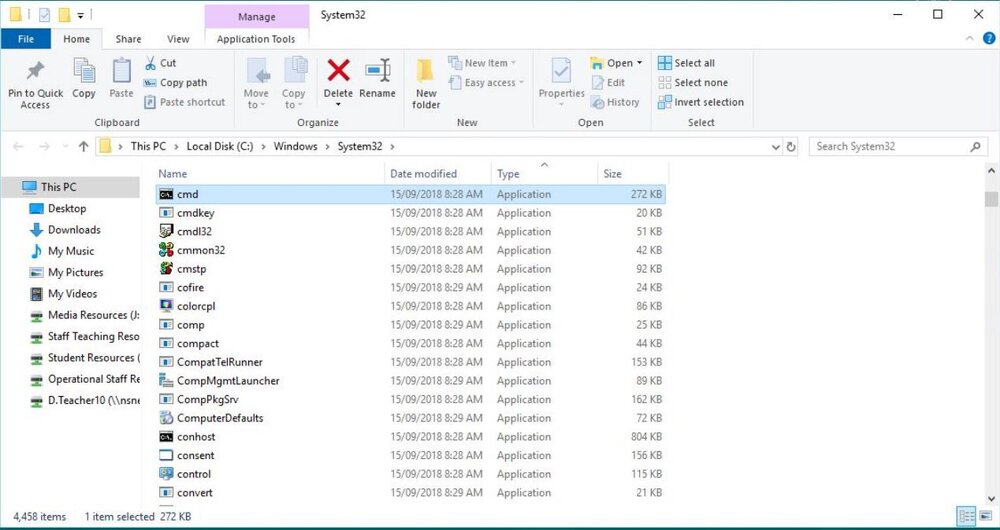Select Desktop in navigation pane

point(66,209)
